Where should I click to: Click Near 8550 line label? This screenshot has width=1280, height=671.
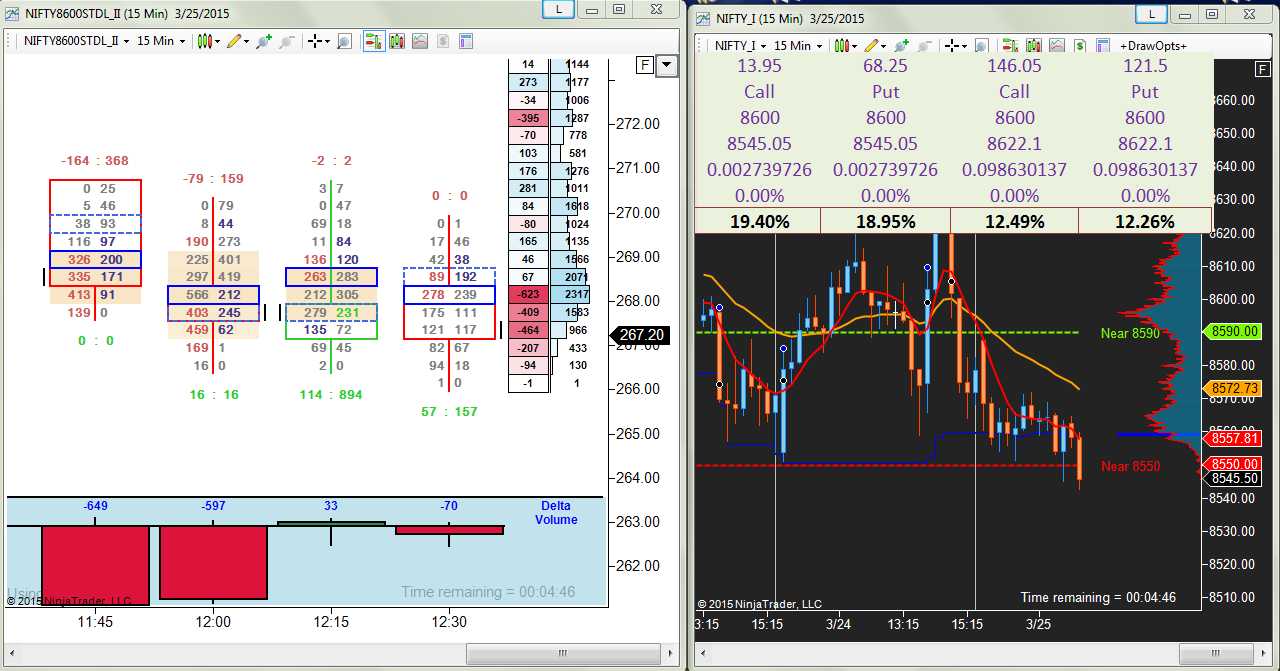[1130, 466]
